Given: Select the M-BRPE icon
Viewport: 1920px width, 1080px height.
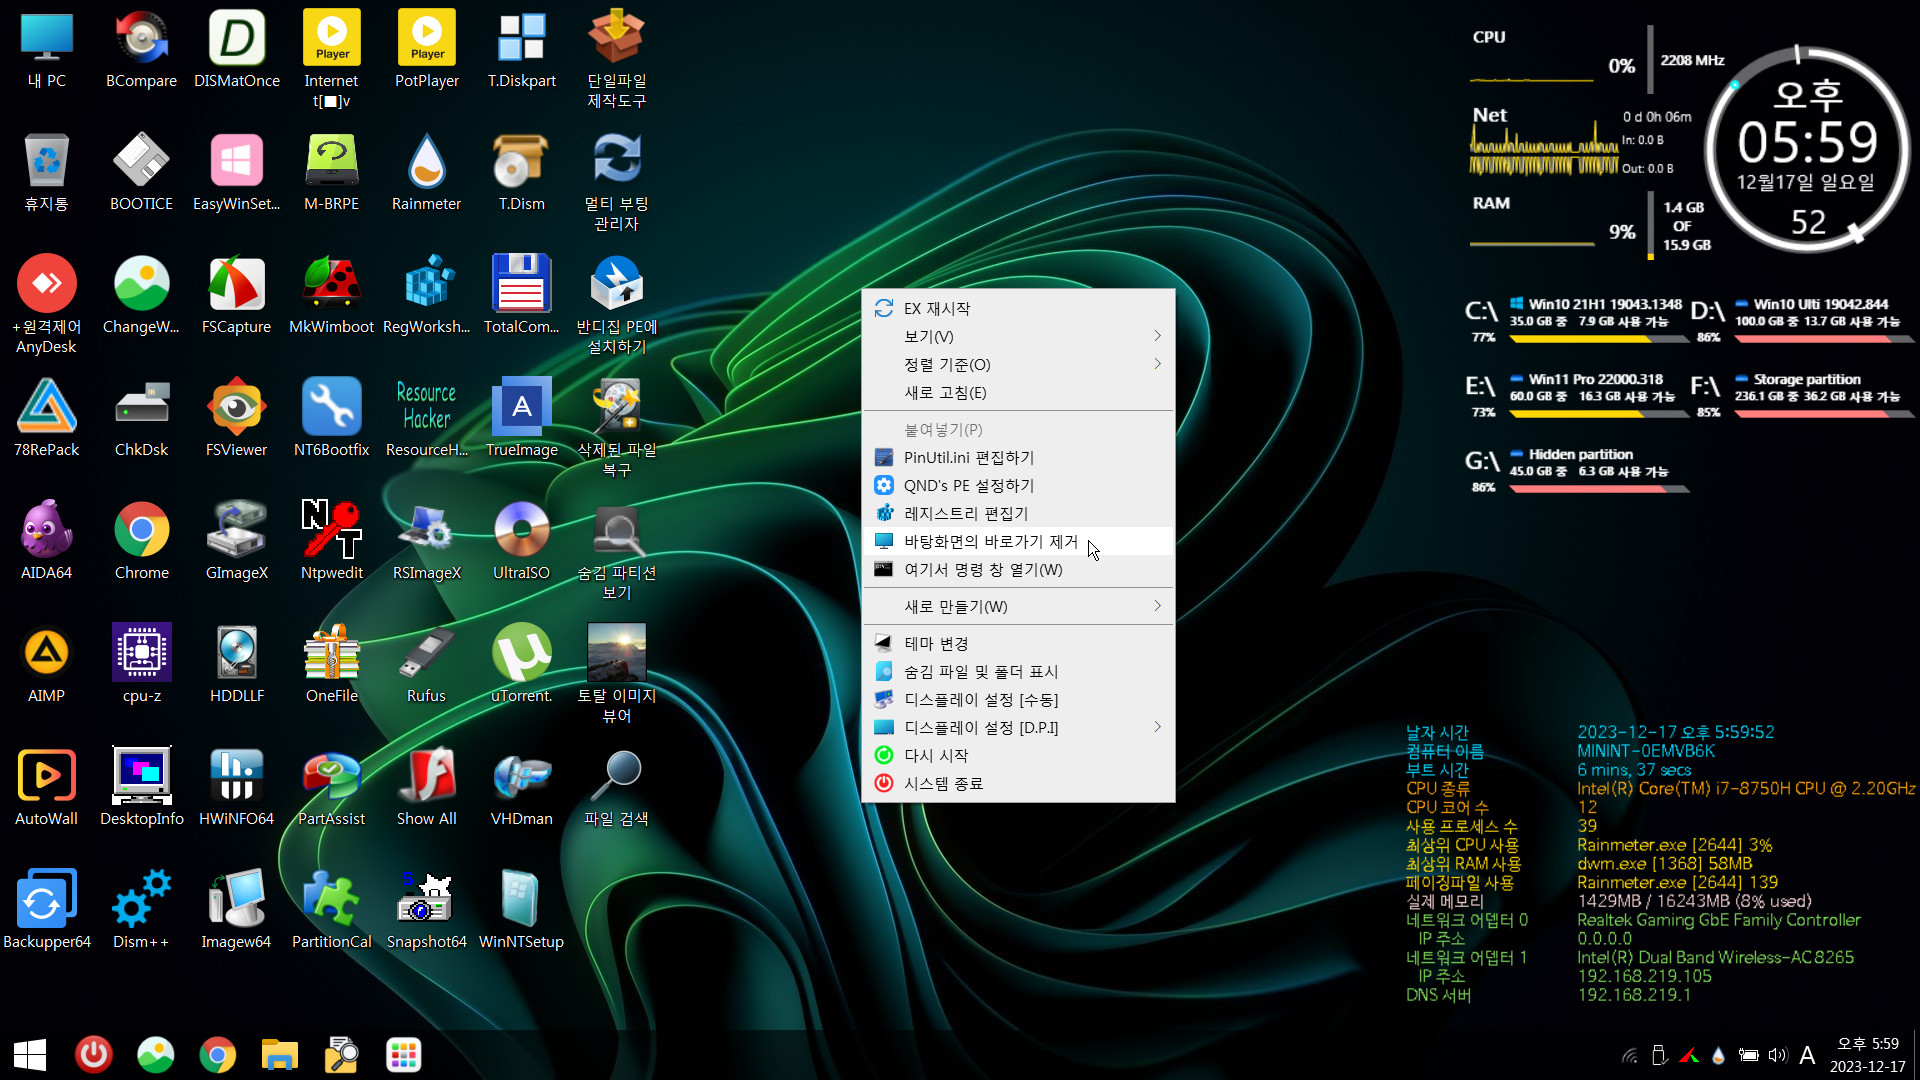Looking at the screenshot, I should coord(332,173).
